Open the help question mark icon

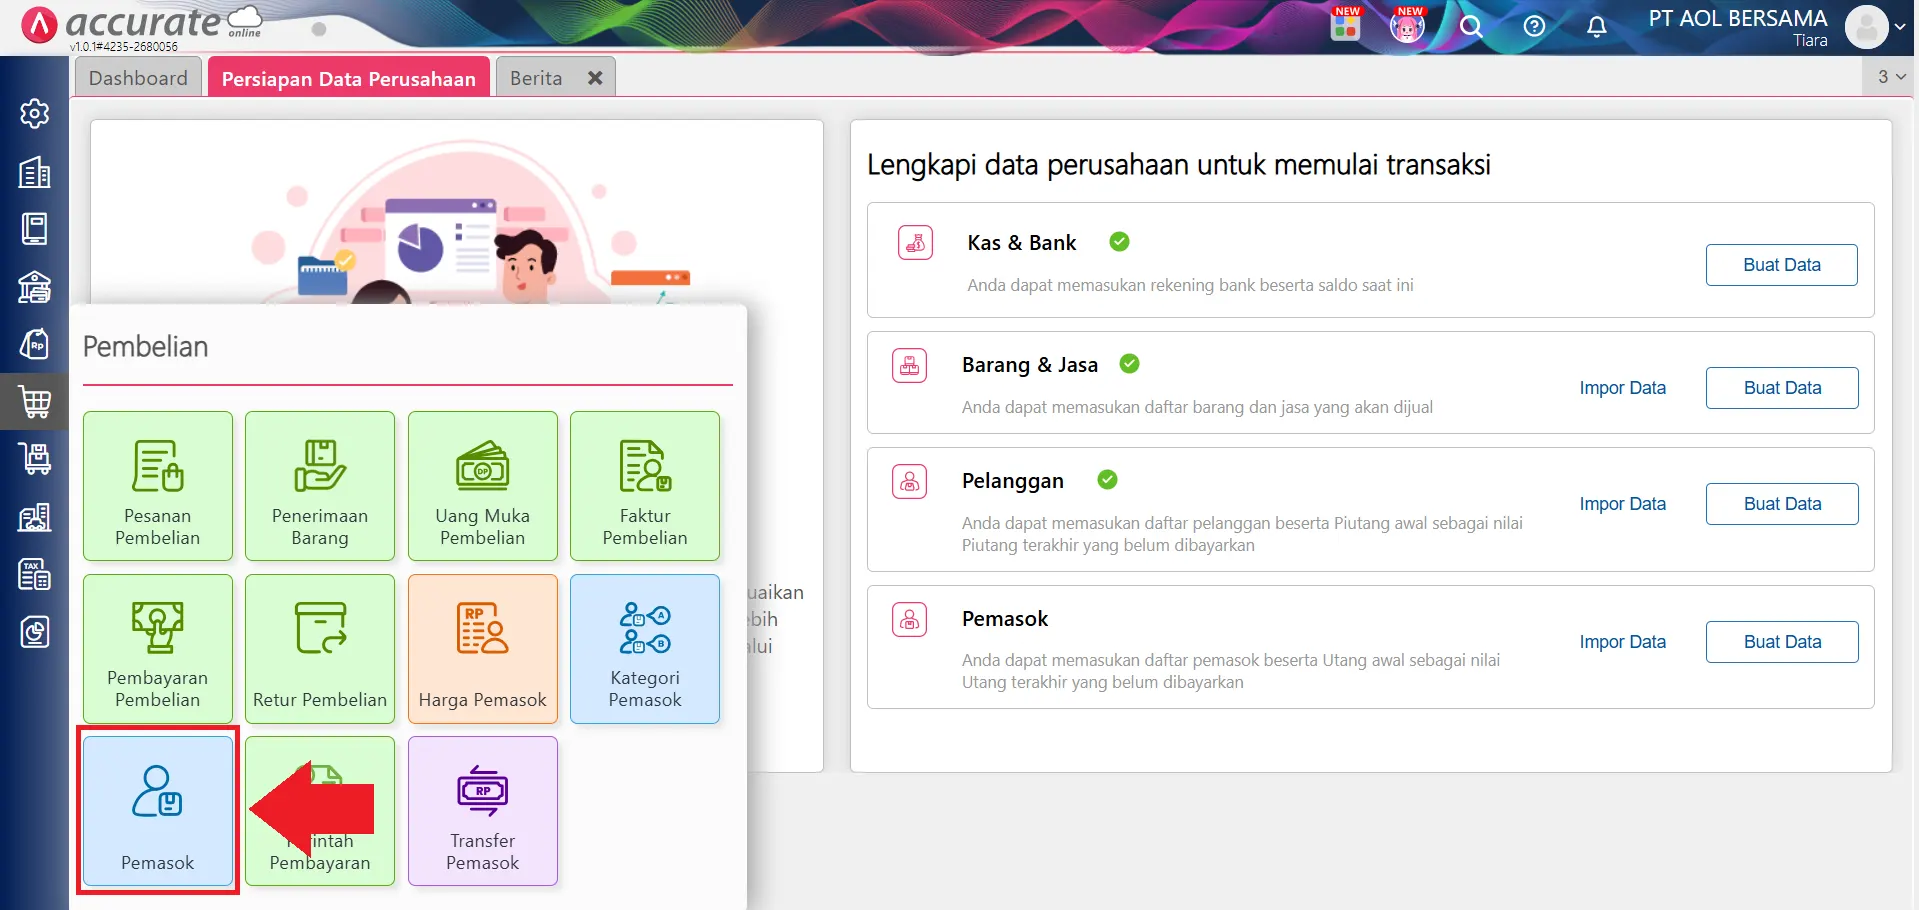[1534, 26]
